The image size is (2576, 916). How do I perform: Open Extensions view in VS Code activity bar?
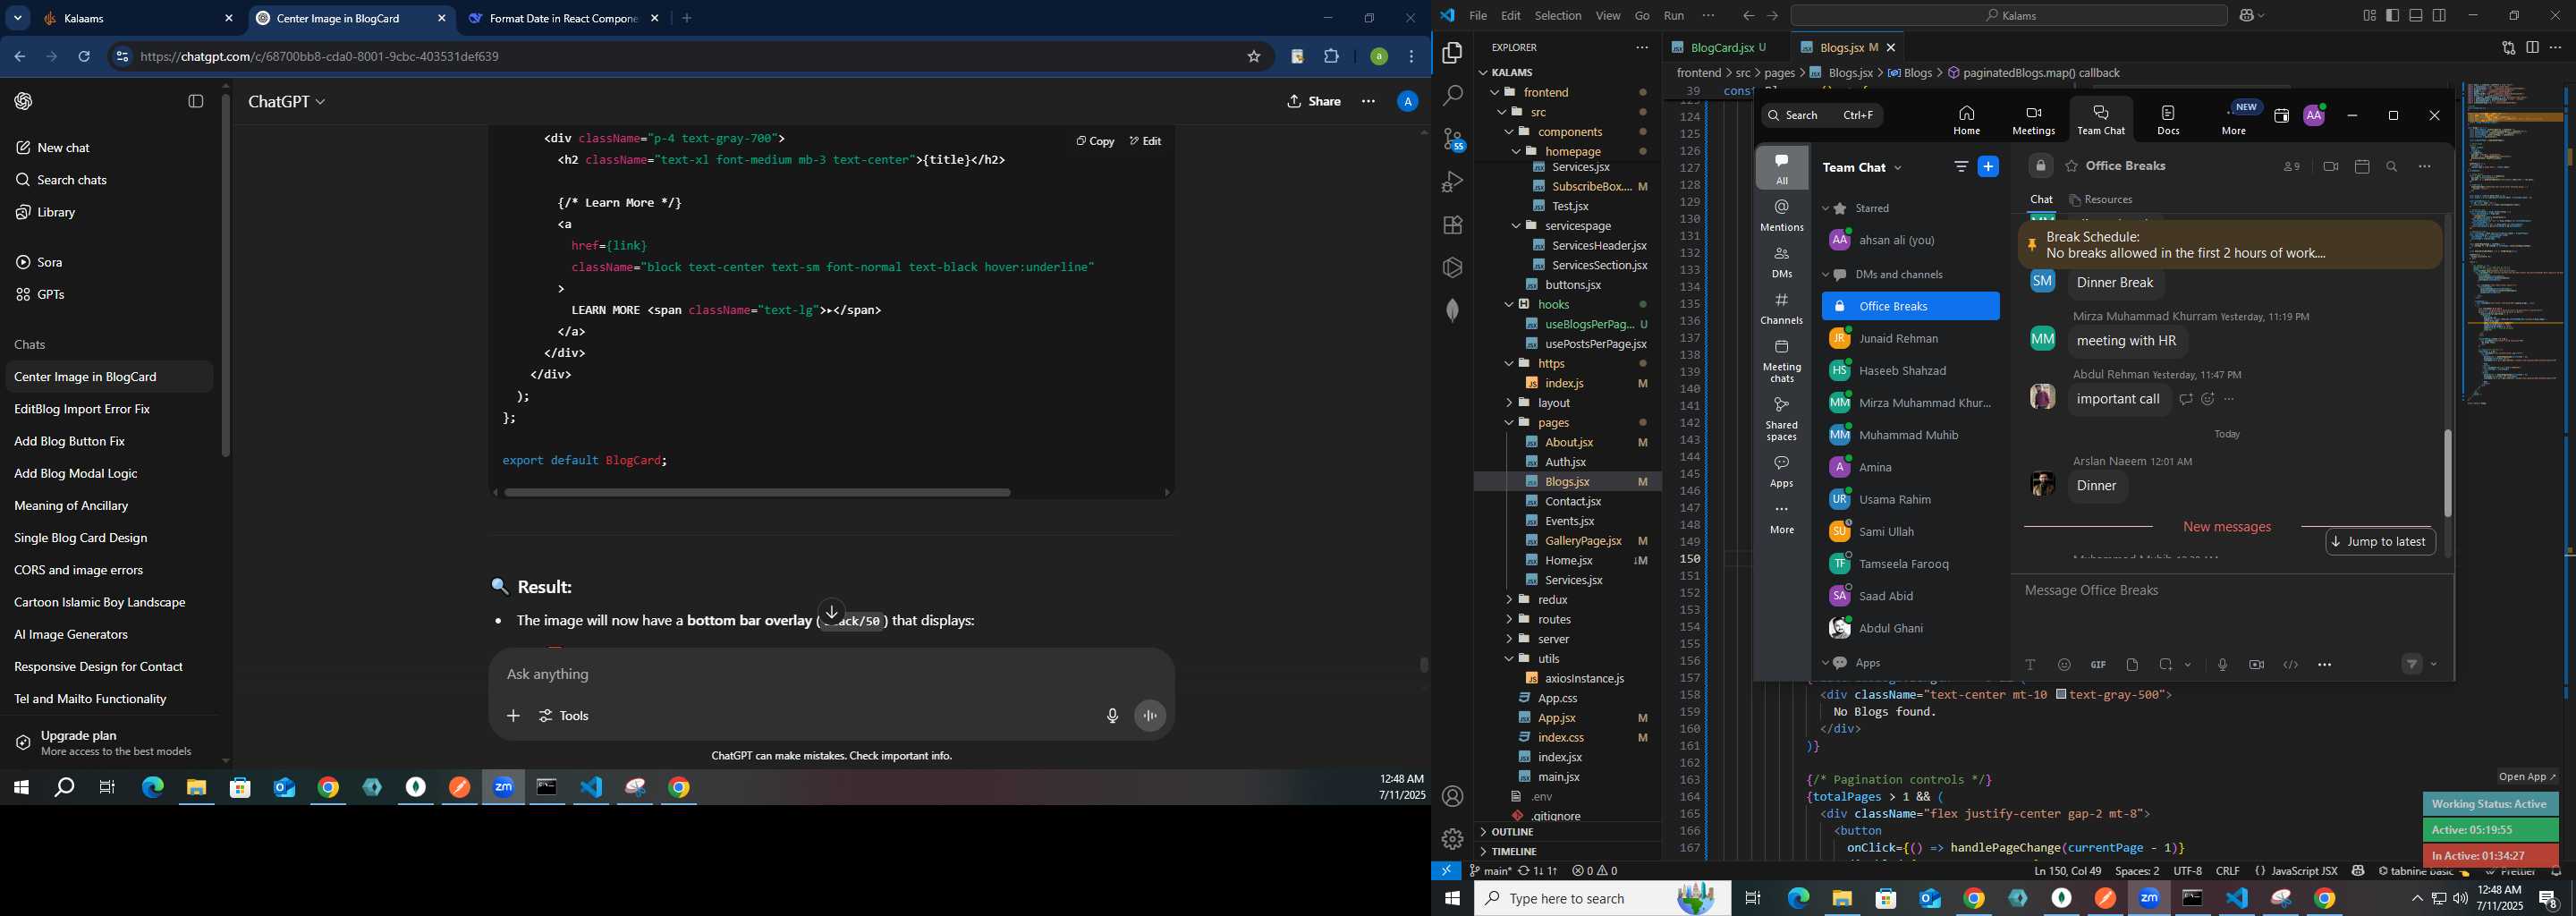click(1453, 225)
